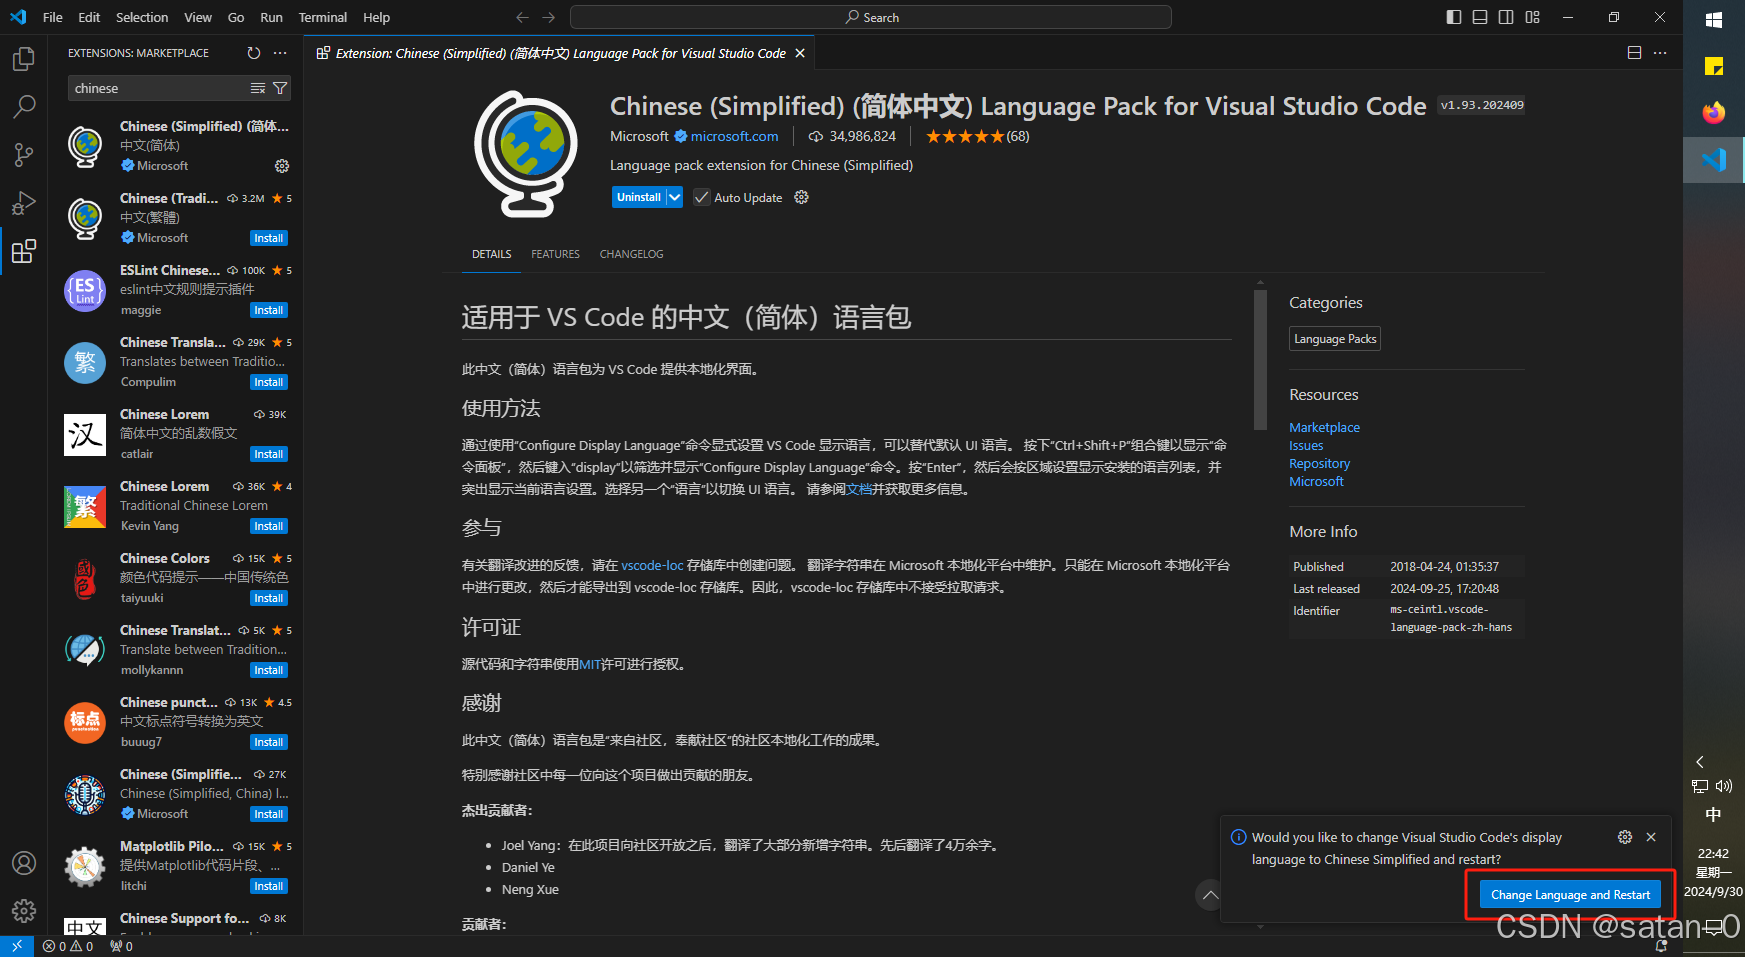Image resolution: width=1745 pixels, height=957 pixels.
Task: Open the Source Control view
Action: tap(24, 155)
